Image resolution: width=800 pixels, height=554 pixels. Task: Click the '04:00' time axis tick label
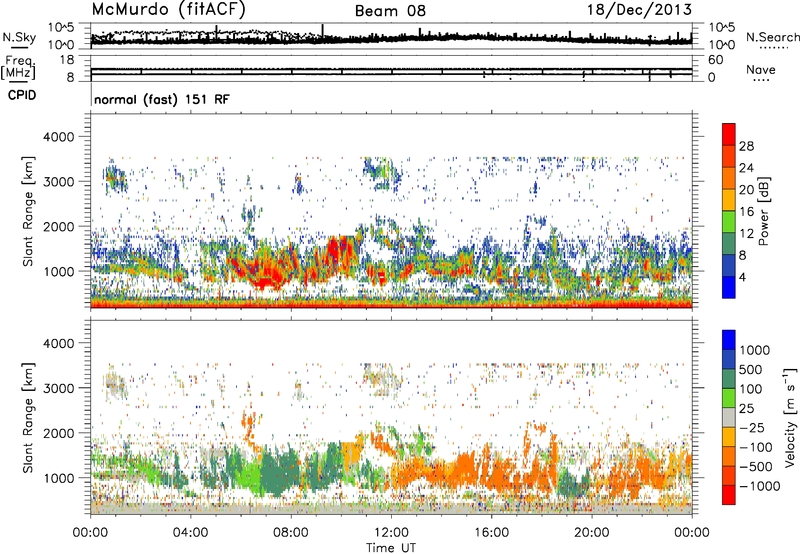pyautogui.click(x=190, y=533)
